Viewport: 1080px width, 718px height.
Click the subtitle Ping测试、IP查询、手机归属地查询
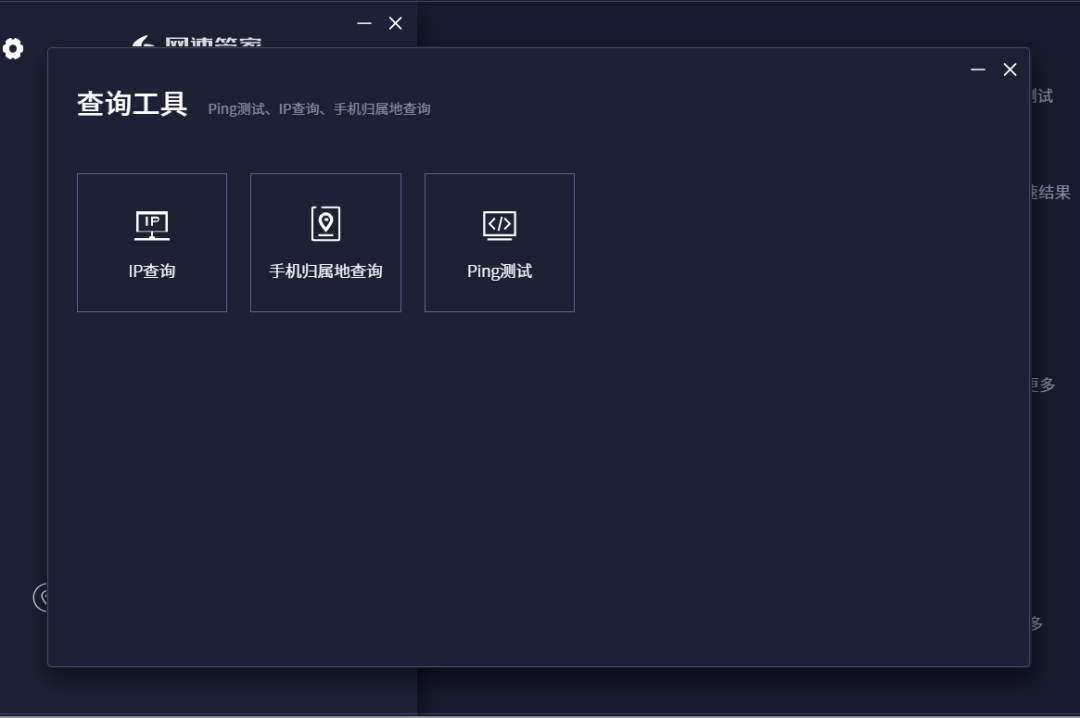coord(320,109)
